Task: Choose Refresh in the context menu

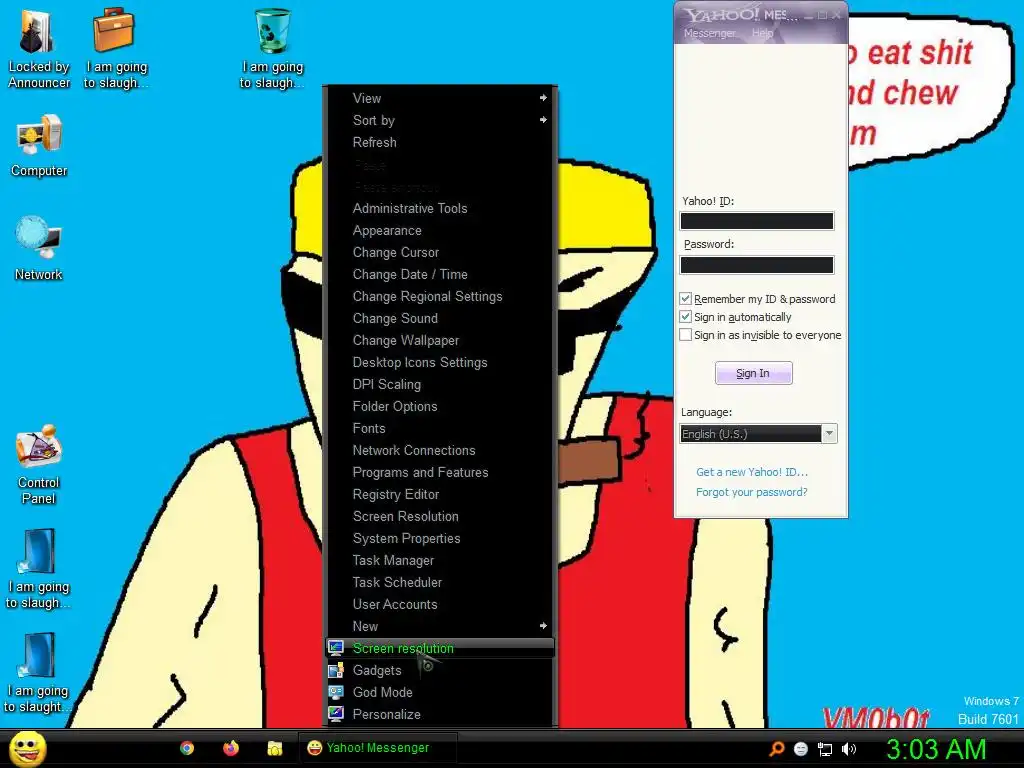Action: pyautogui.click(x=441, y=142)
